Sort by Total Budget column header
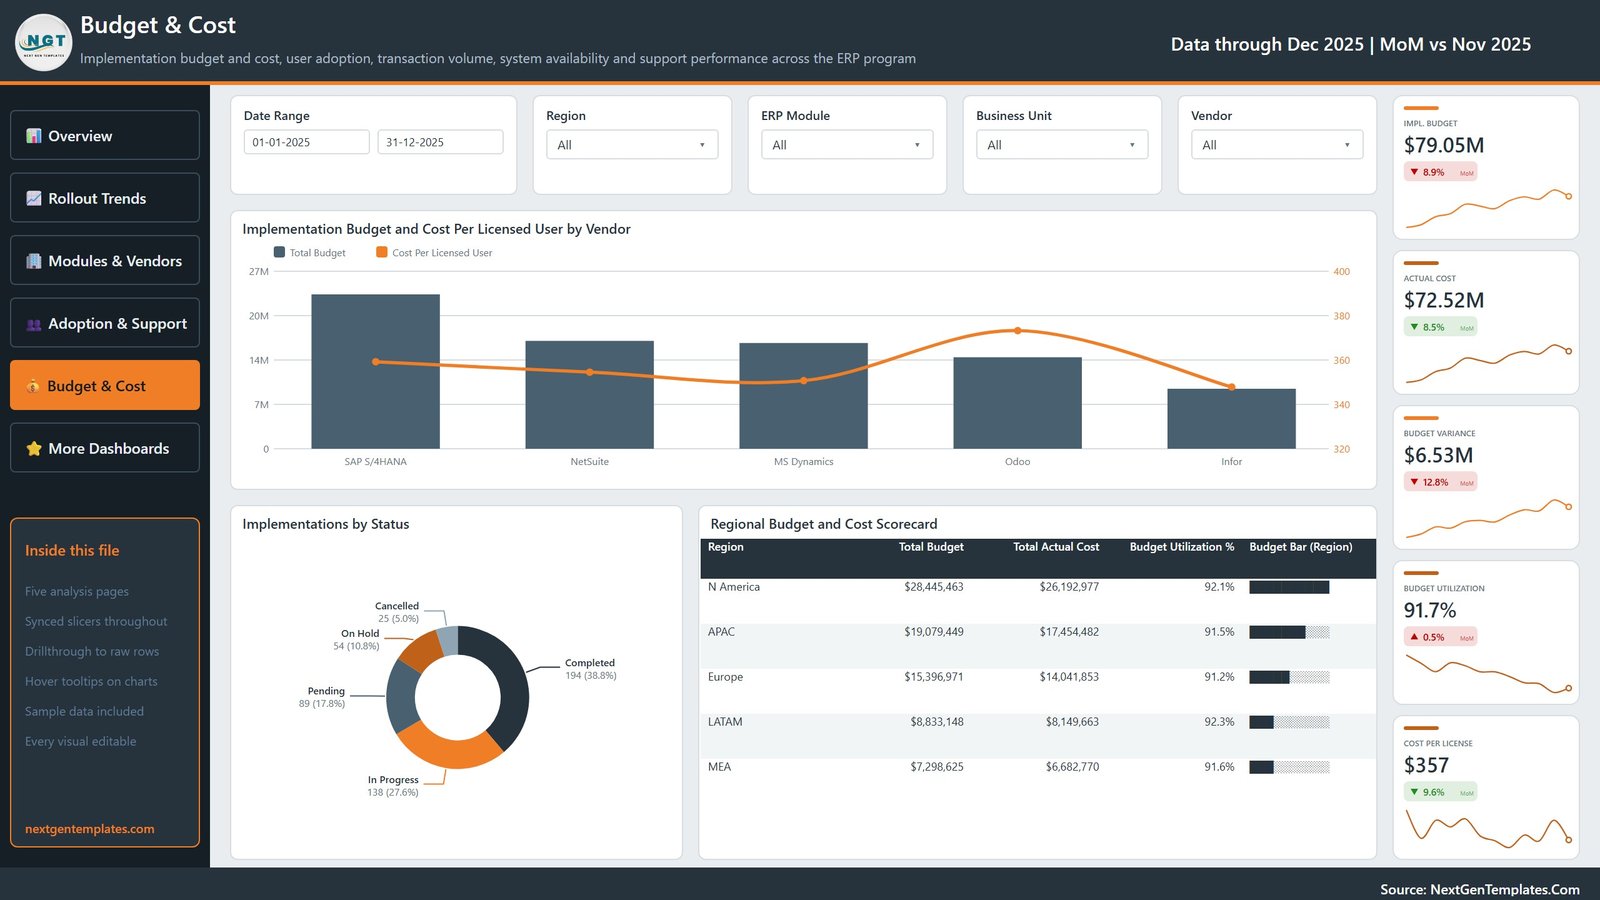Screen dimensions: 1600x900 point(931,547)
